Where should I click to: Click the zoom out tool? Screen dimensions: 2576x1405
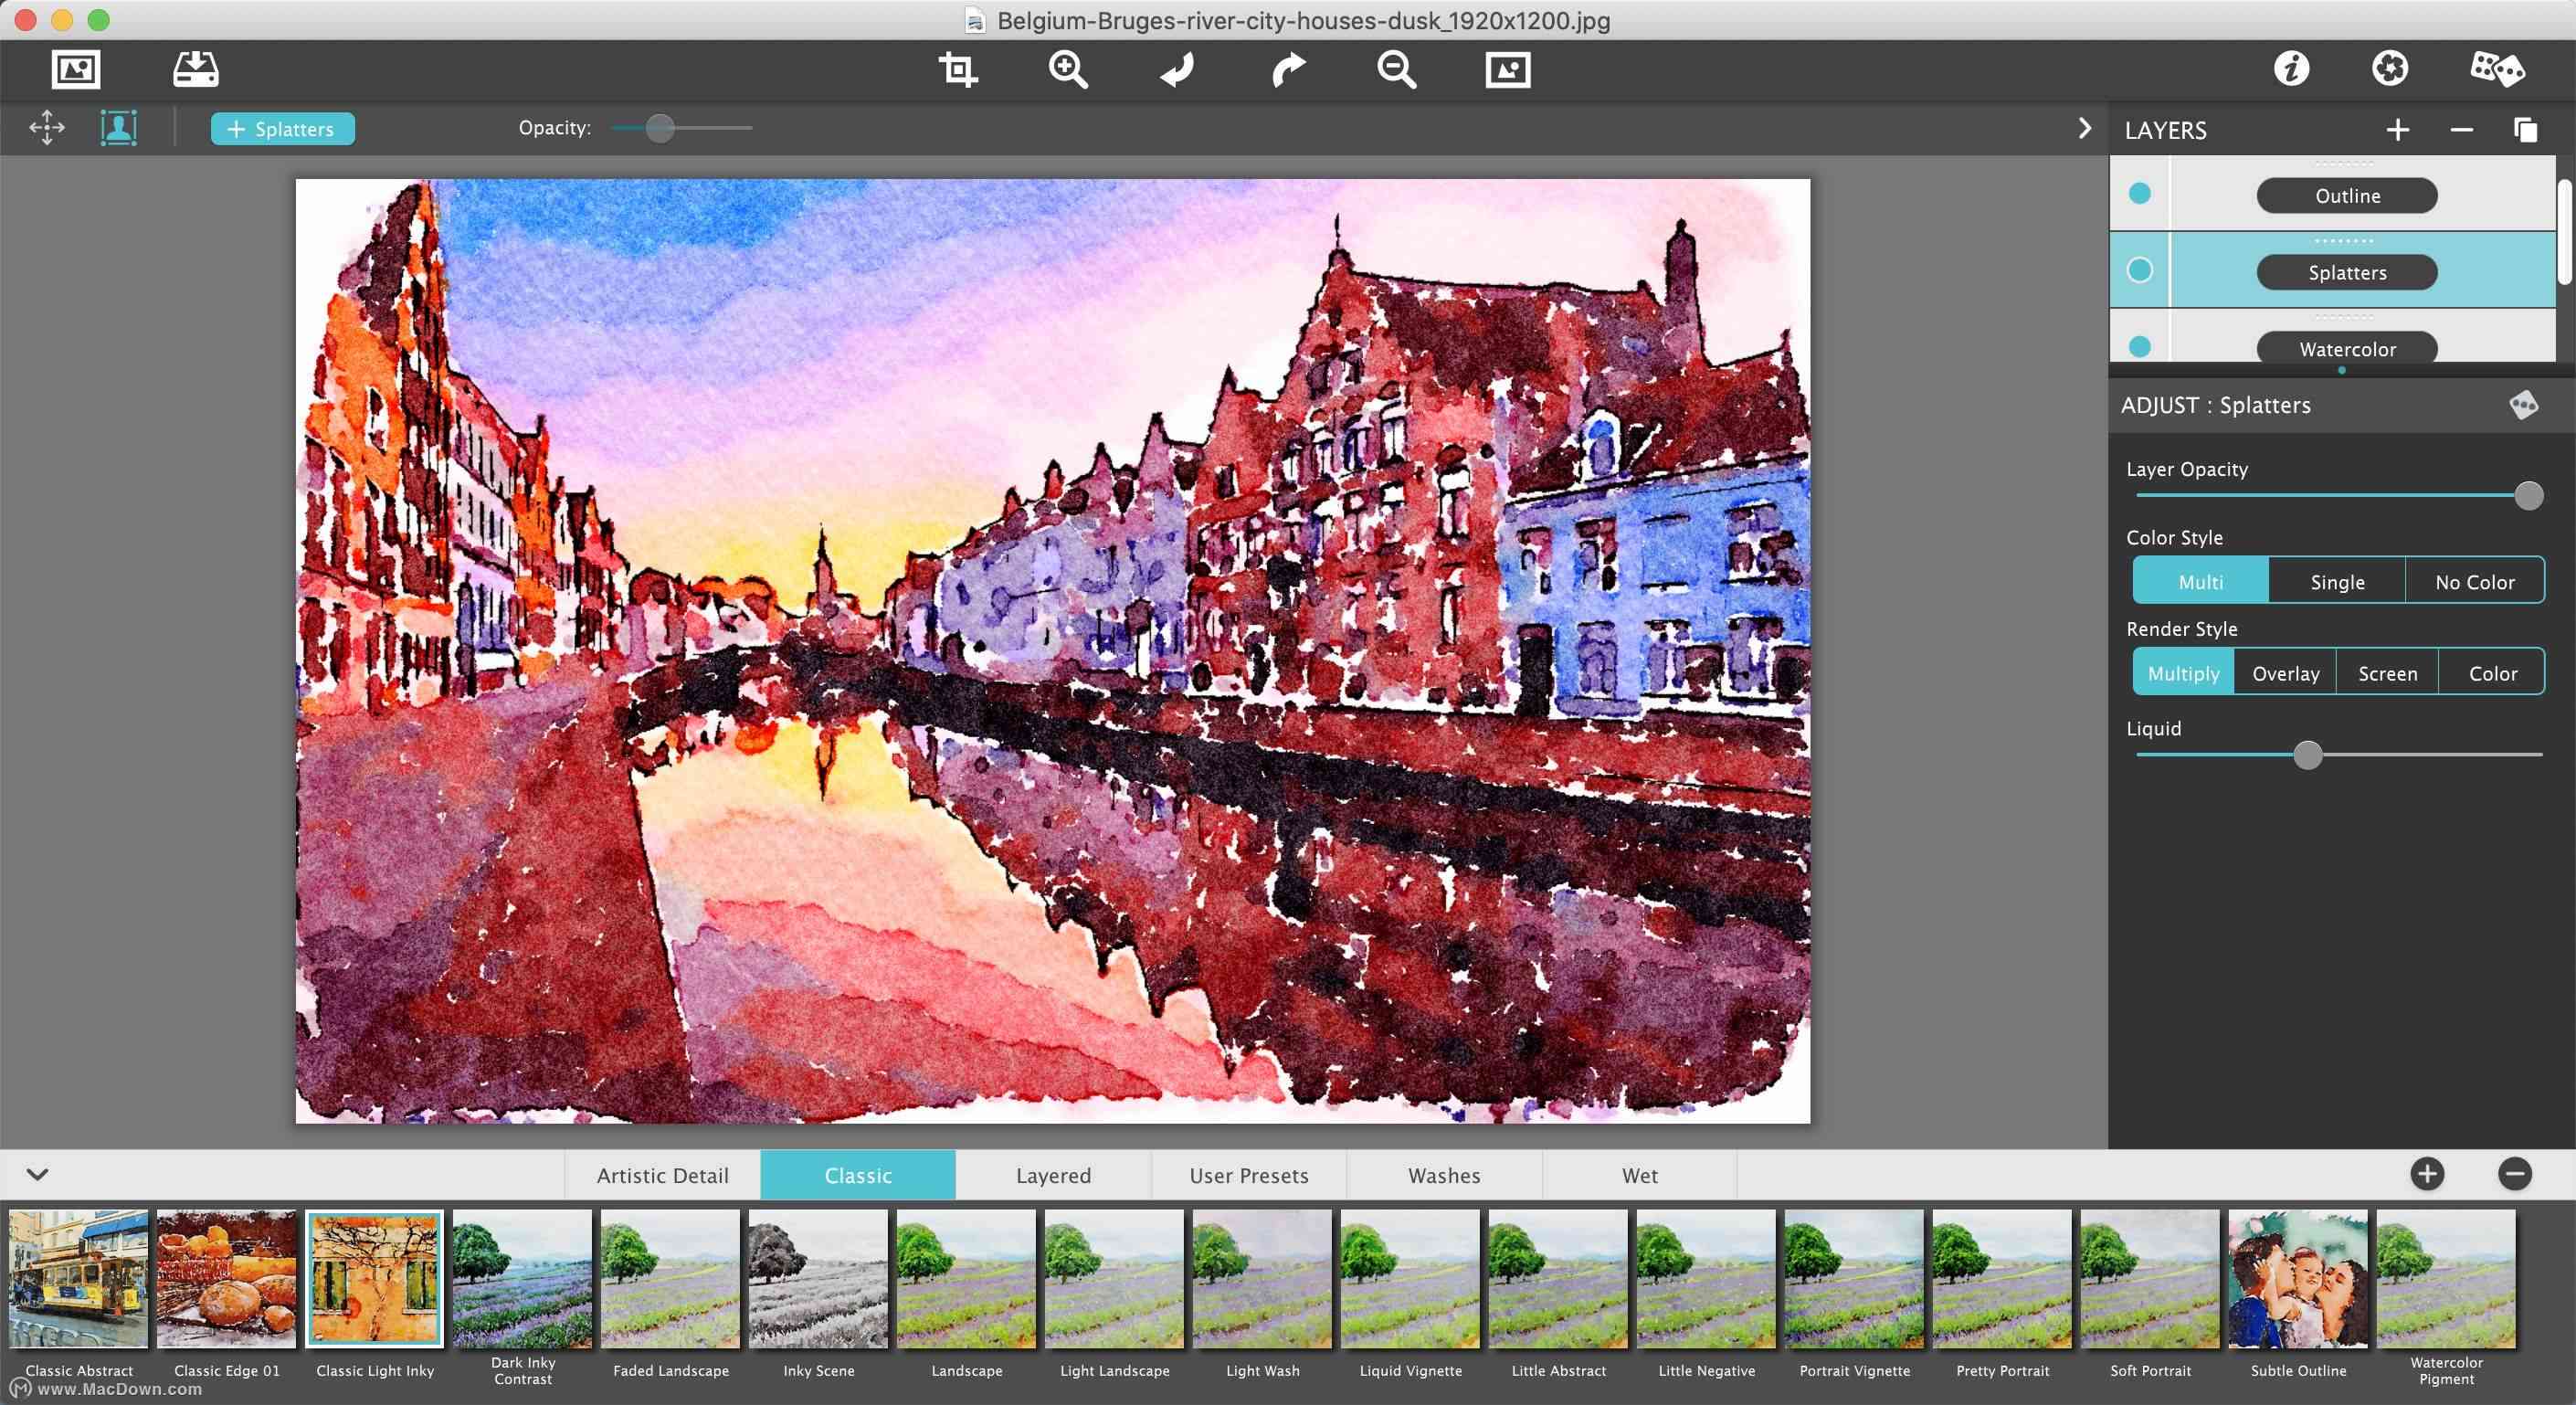(x=1396, y=69)
